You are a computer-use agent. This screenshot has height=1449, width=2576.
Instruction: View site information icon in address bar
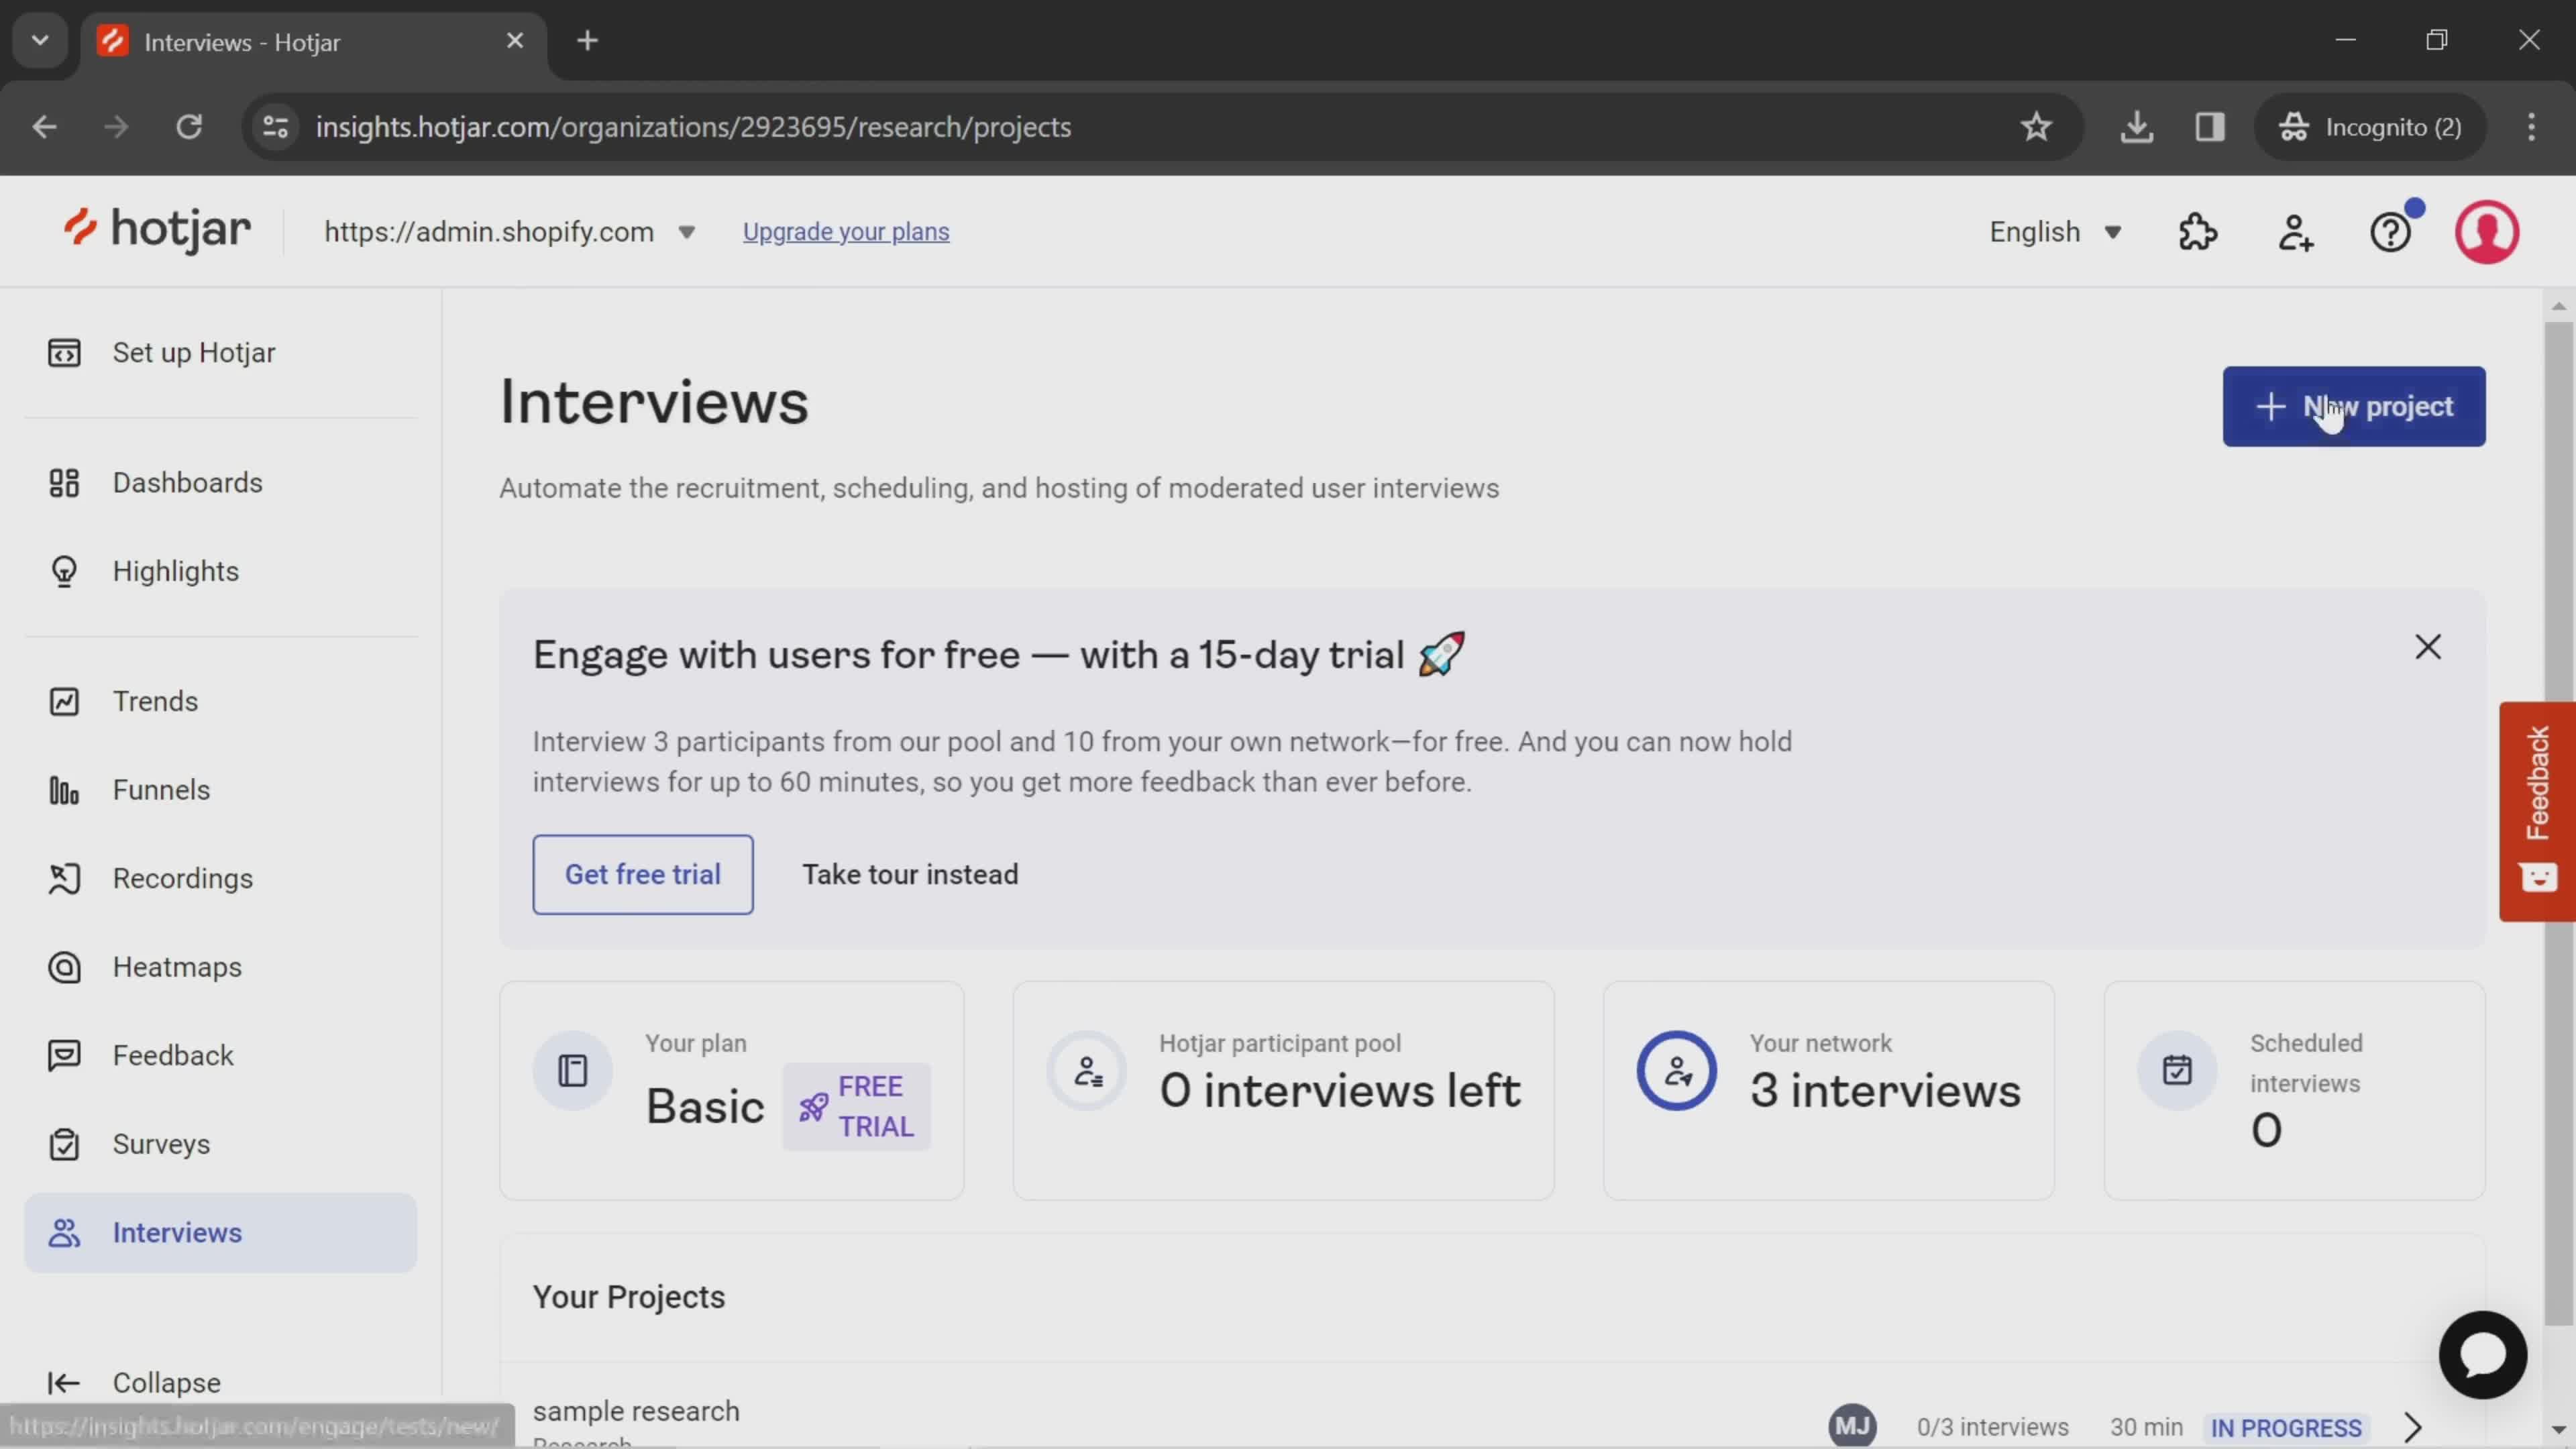pyautogui.click(x=276, y=127)
